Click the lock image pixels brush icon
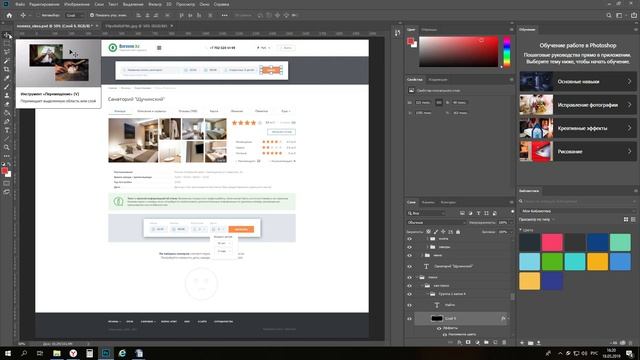 [436, 232]
